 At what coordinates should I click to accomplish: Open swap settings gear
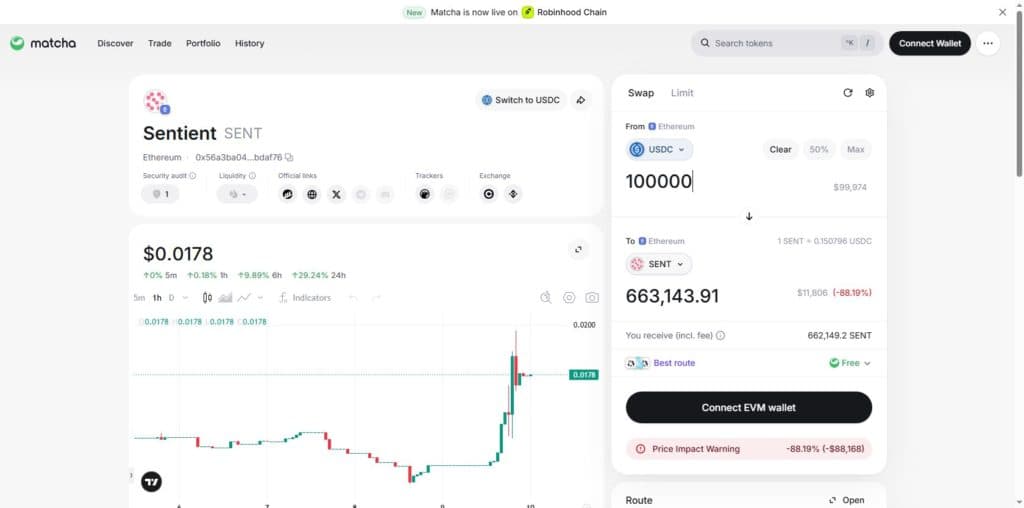point(869,93)
